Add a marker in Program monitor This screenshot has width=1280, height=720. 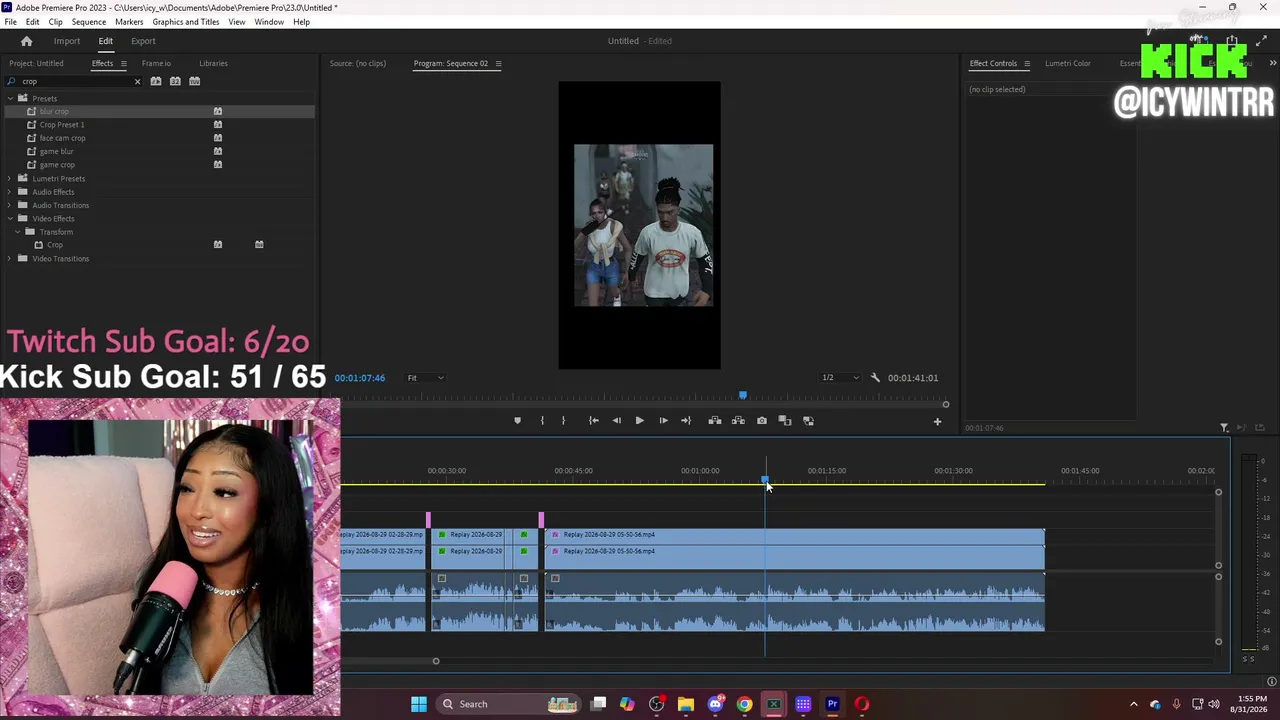pyautogui.click(x=517, y=421)
